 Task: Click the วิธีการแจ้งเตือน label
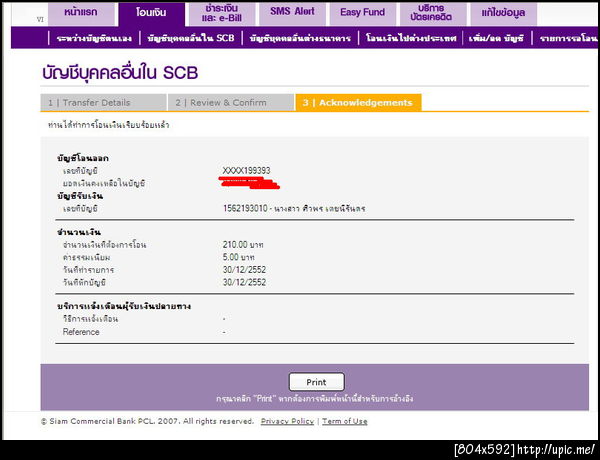(x=90, y=319)
